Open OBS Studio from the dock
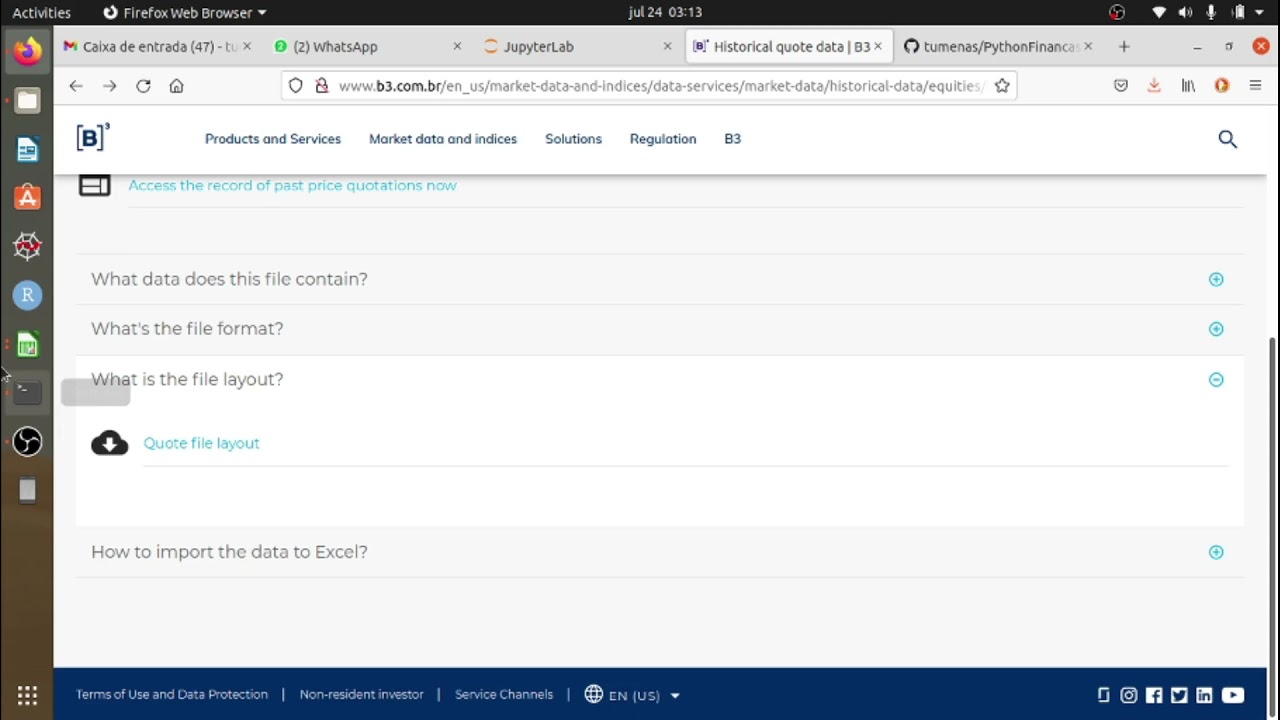Screen dimensions: 1280x720 point(27,441)
